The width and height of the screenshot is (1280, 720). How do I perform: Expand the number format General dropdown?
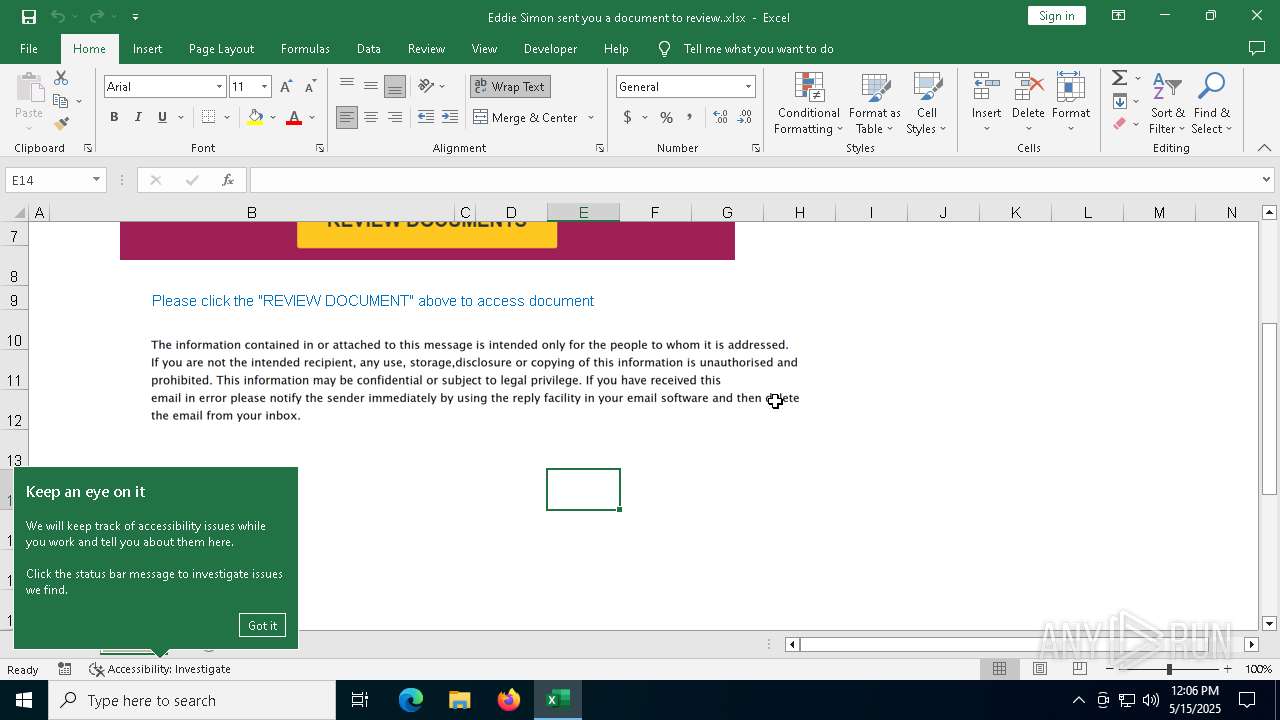tap(747, 87)
